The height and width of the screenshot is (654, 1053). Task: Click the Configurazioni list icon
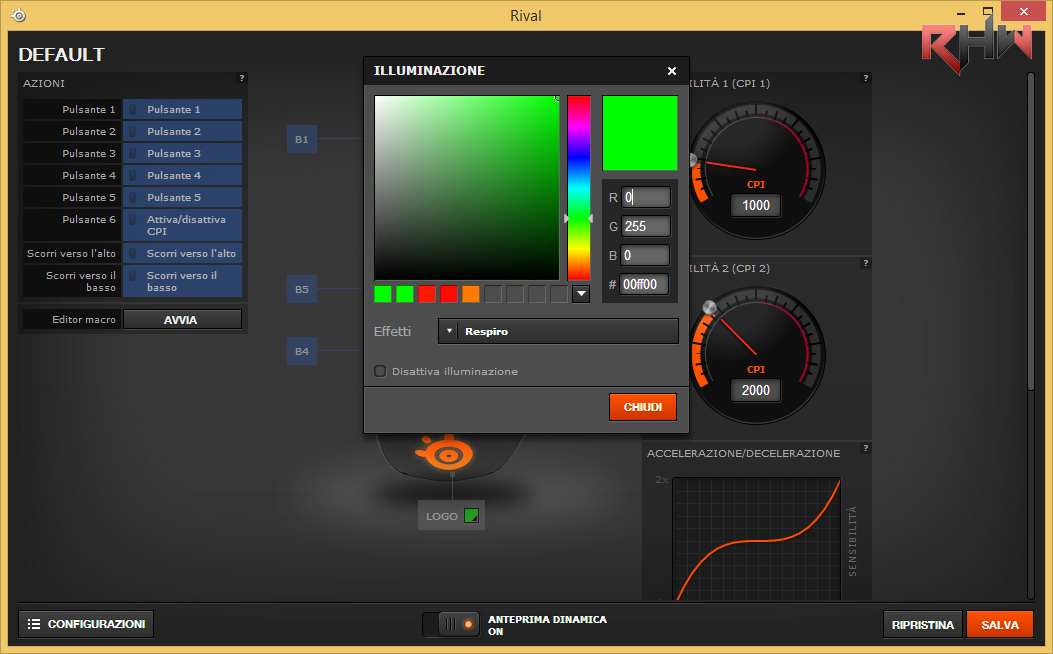(x=34, y=624)
